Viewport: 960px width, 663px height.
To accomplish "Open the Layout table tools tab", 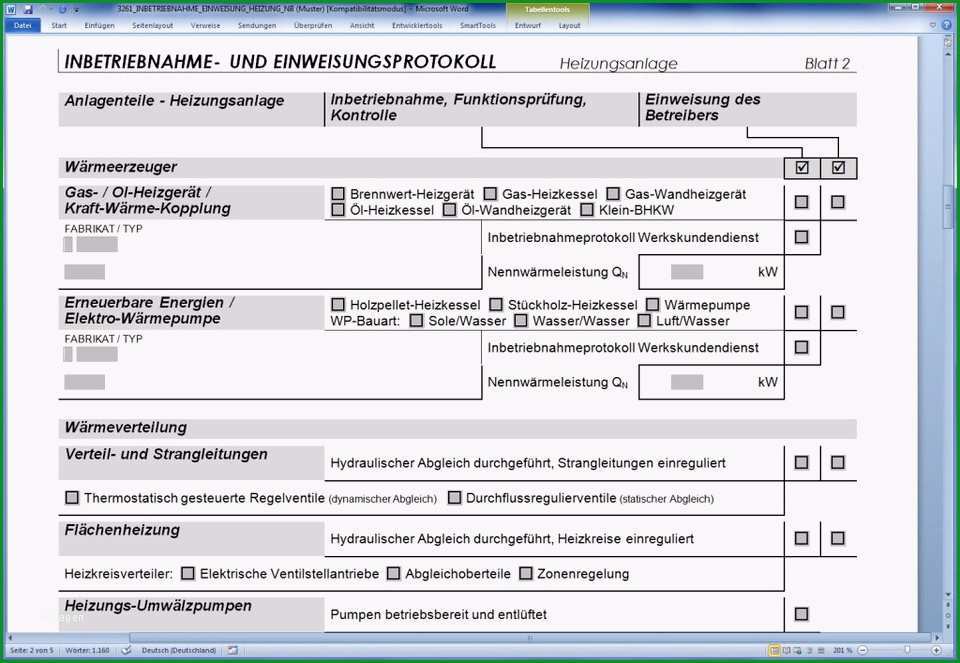I will tap(569, 25).
